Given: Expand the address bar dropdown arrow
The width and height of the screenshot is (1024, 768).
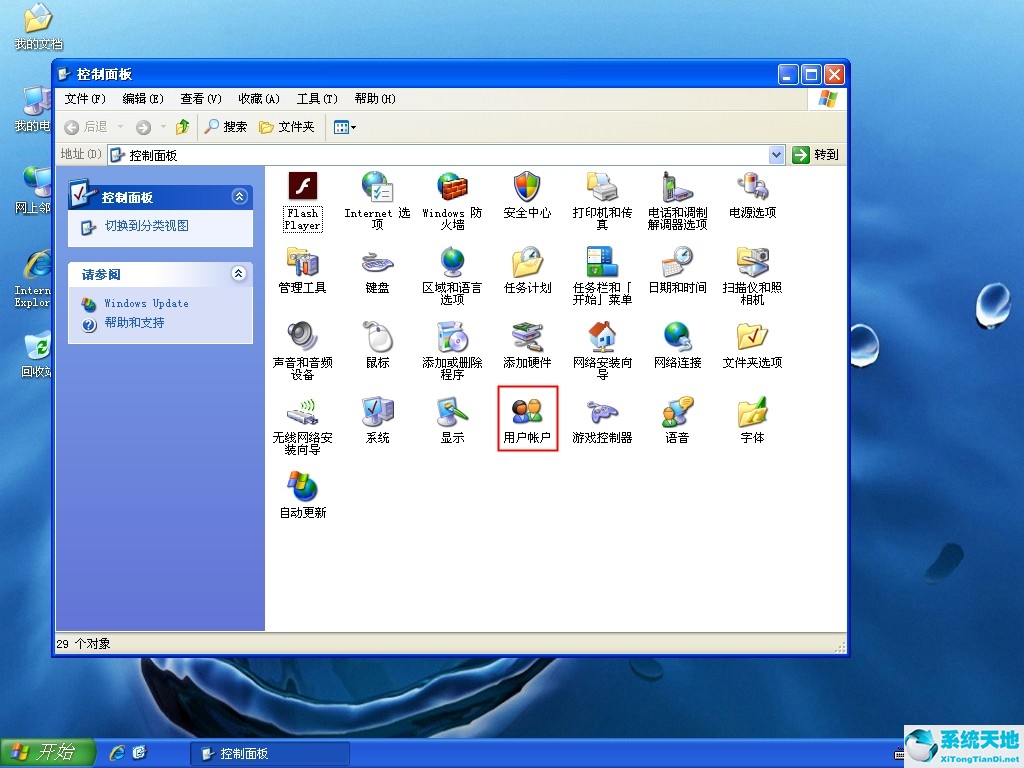Looking at the screenshot, I should [x=776, y=155].
